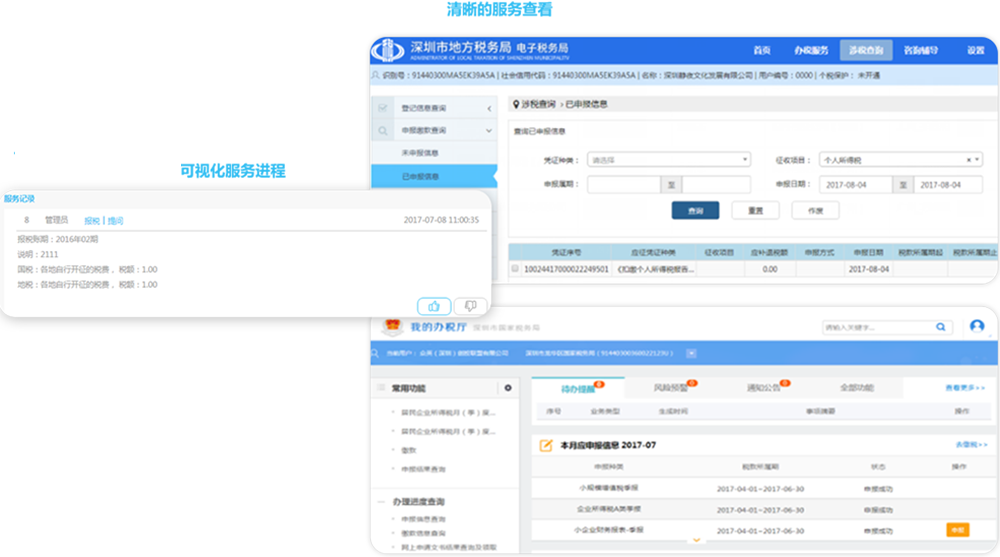
Task: Click the 服务记录 heading
Action: (19, 199)
